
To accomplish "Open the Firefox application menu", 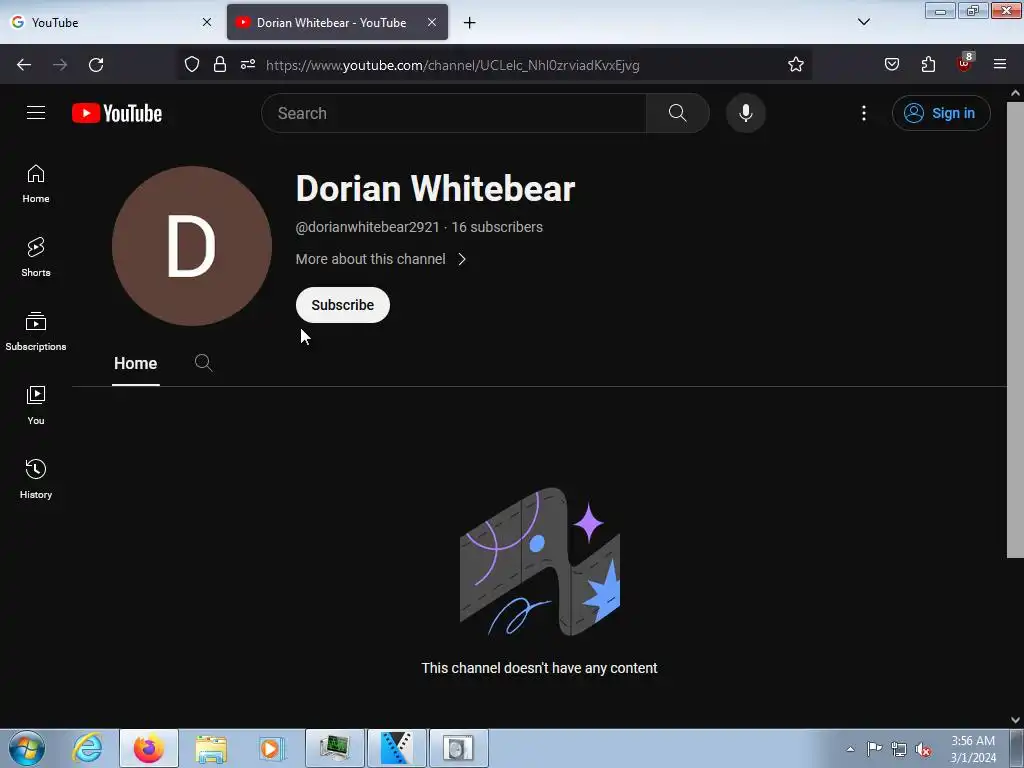I will (x=999, y=64).
